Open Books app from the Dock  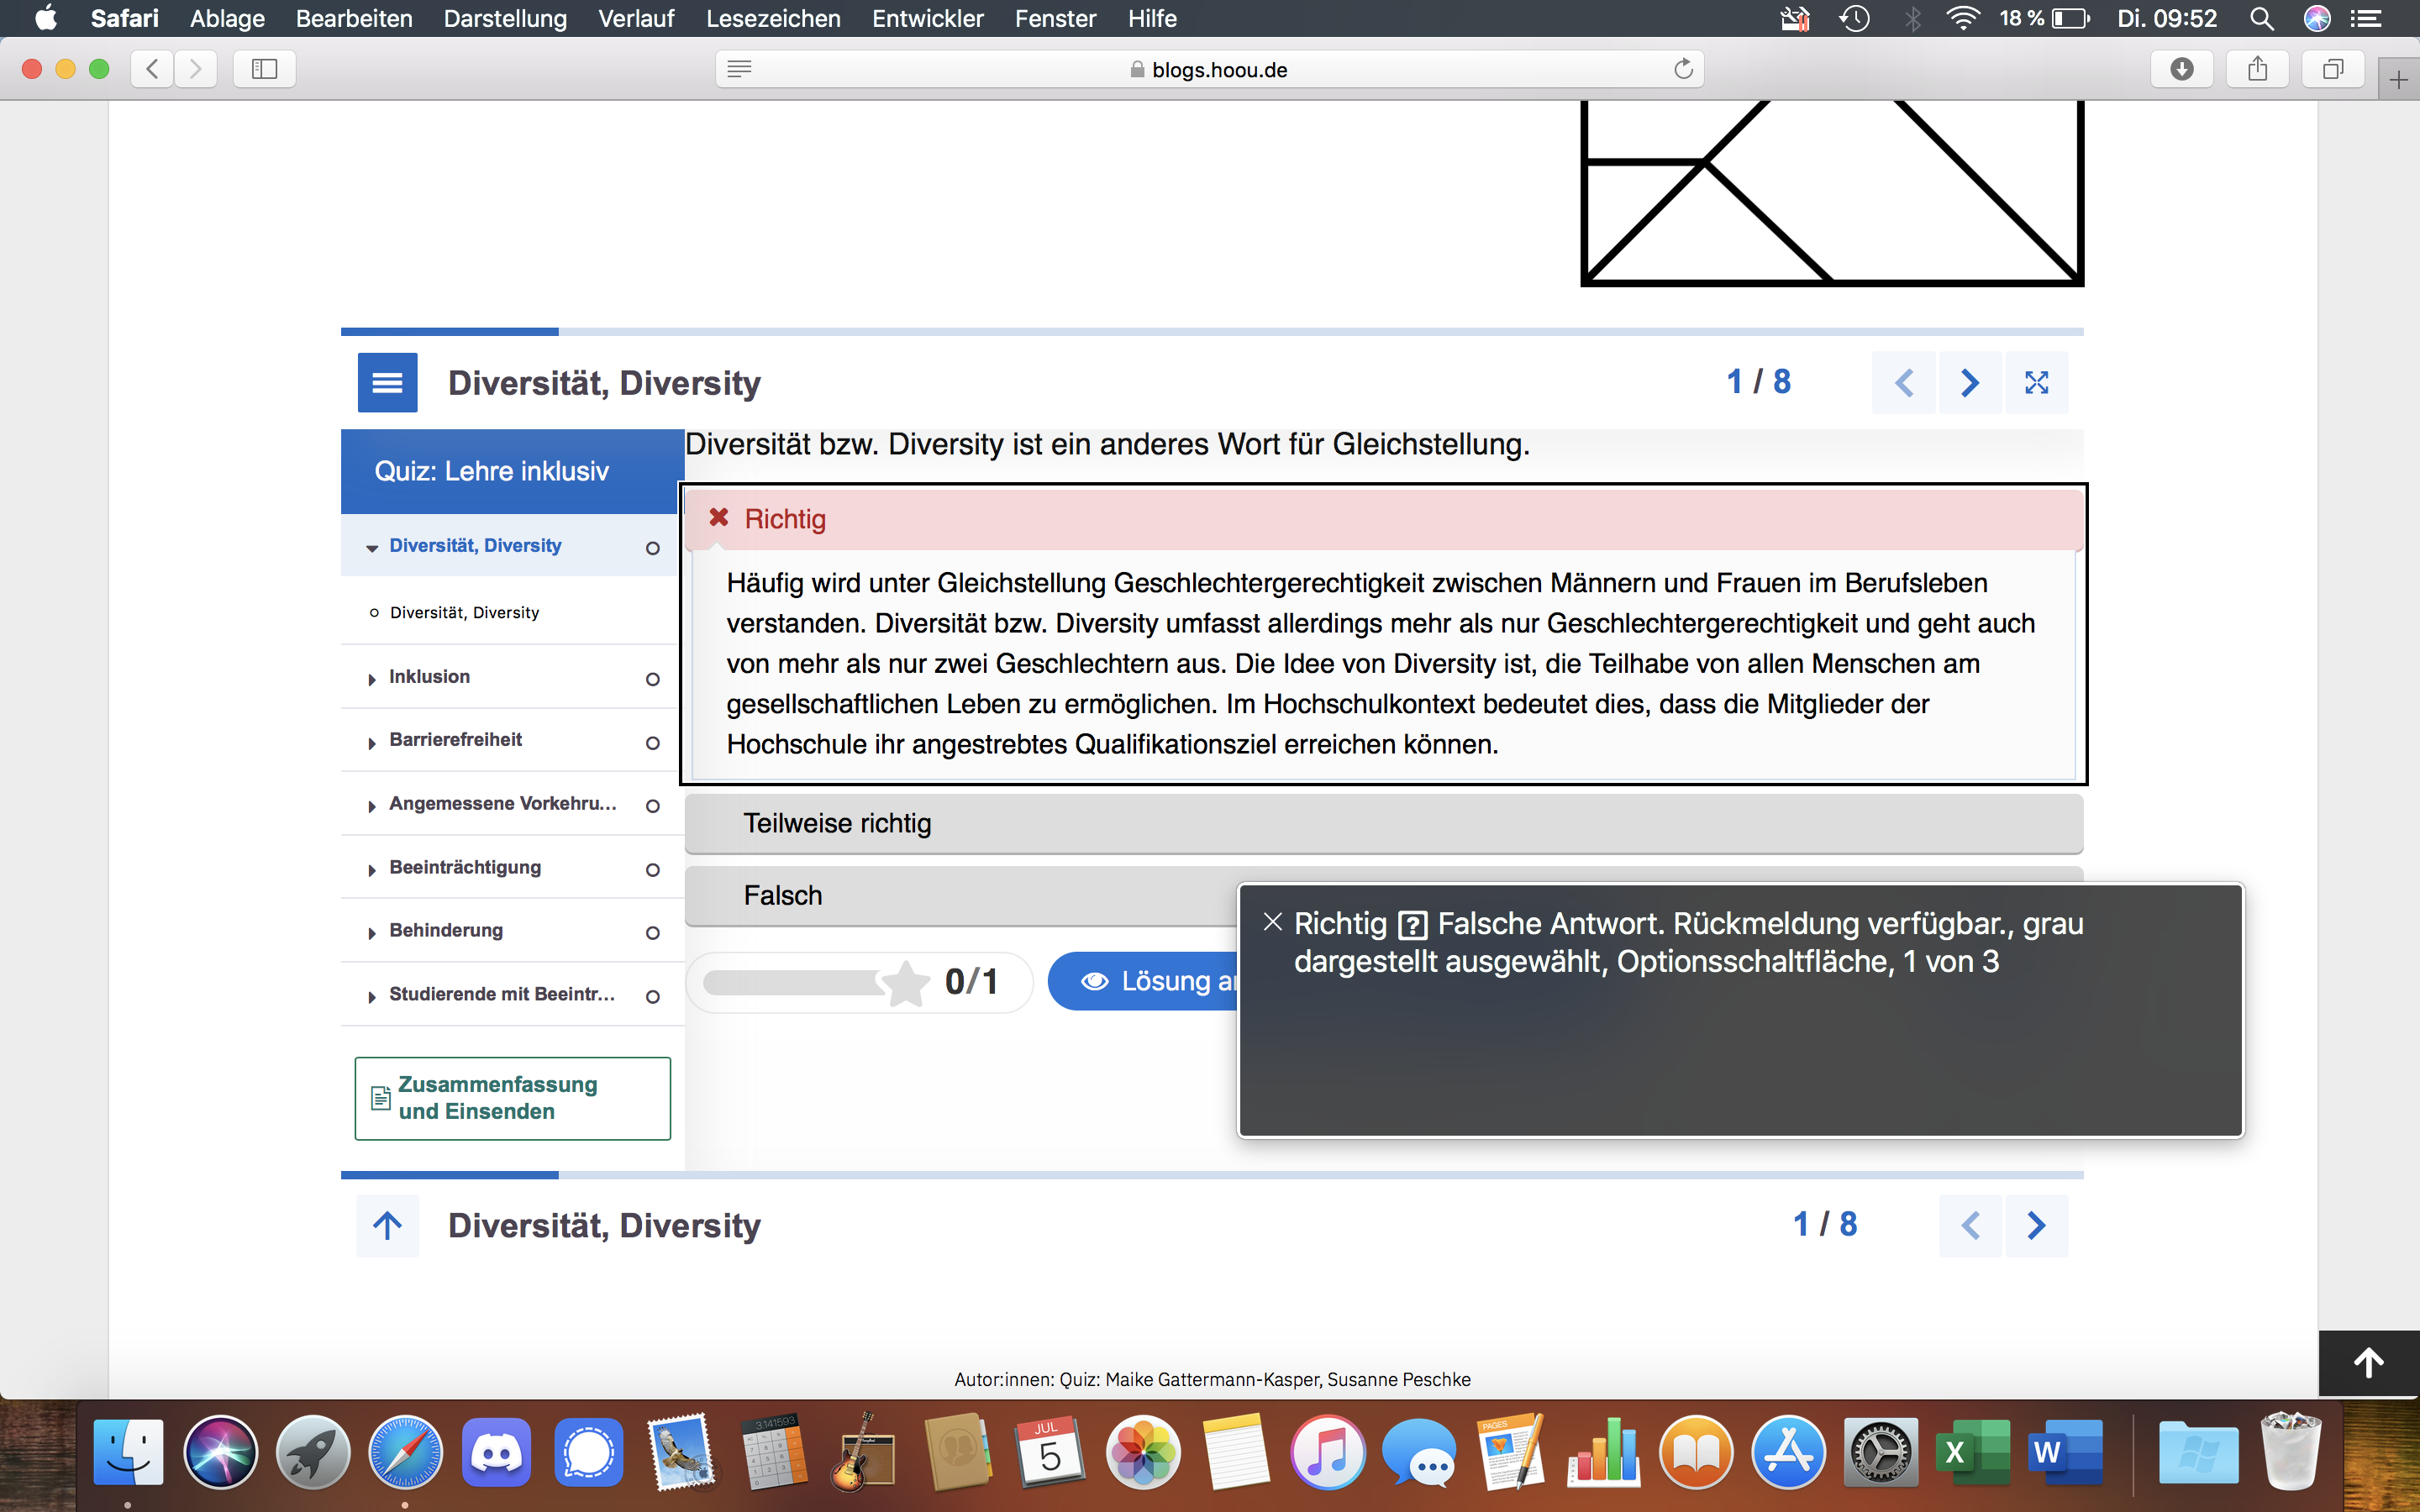1696,1452
